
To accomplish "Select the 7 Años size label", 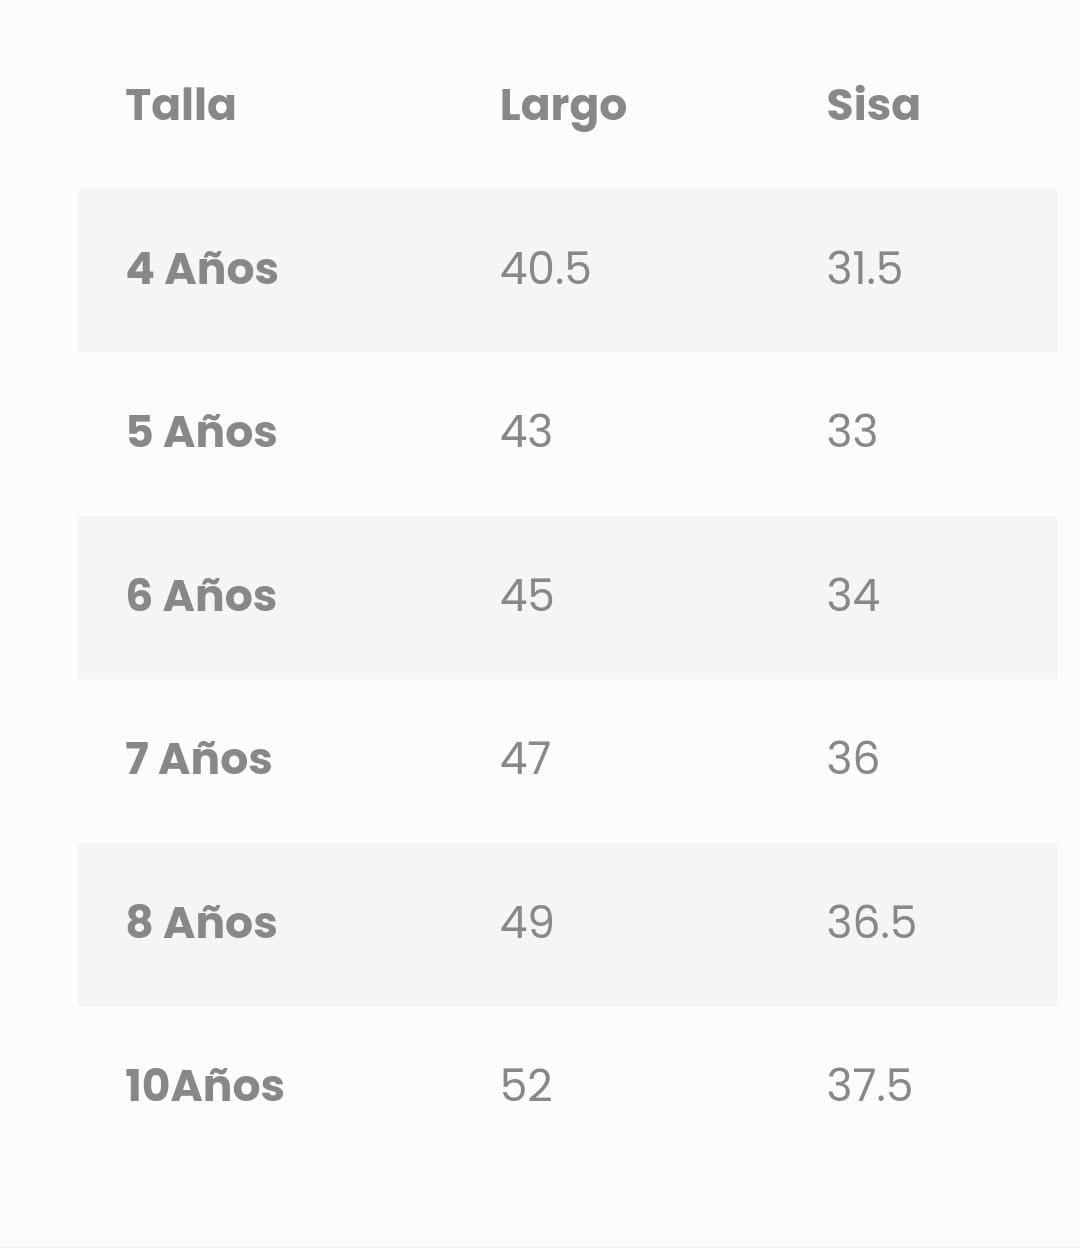I will (199, 759).
